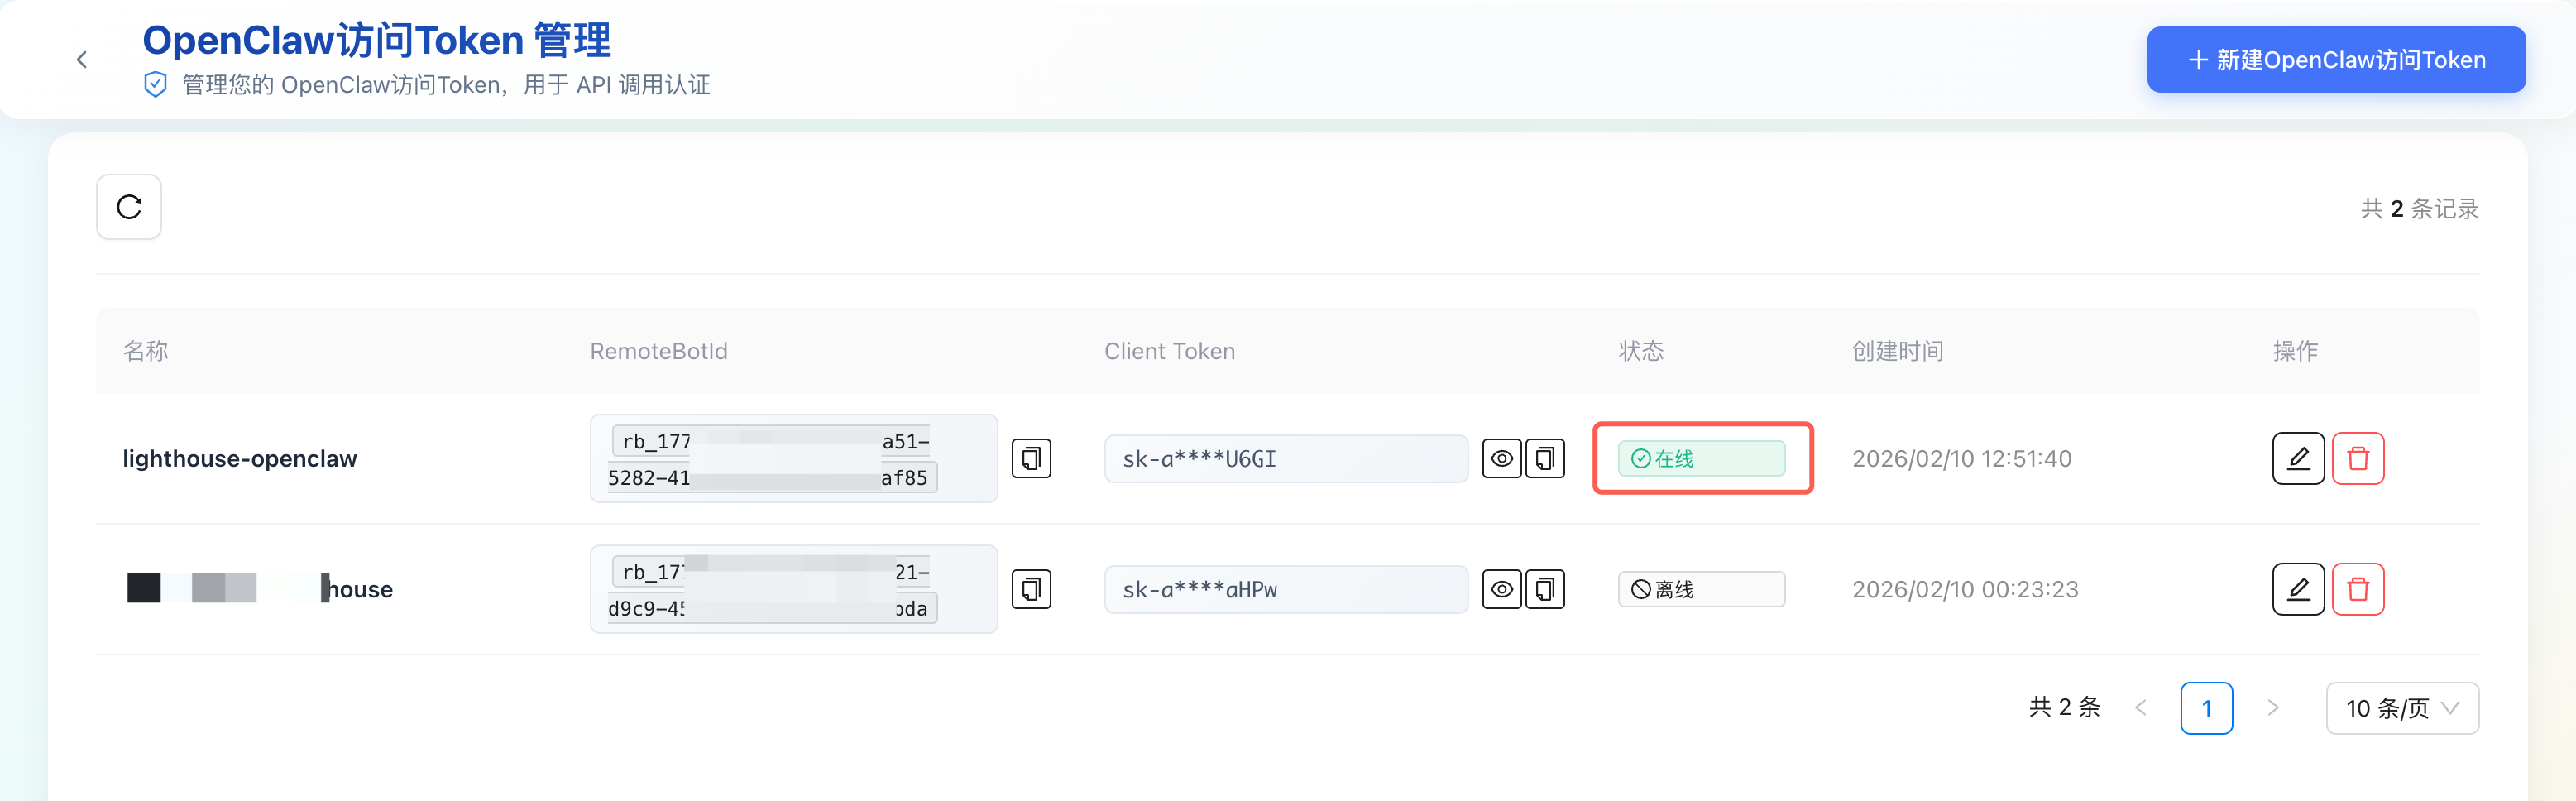
Task: Click 新建OpenClaw访问Token button
Action: pyautogui.click(x=2336, y=60)
